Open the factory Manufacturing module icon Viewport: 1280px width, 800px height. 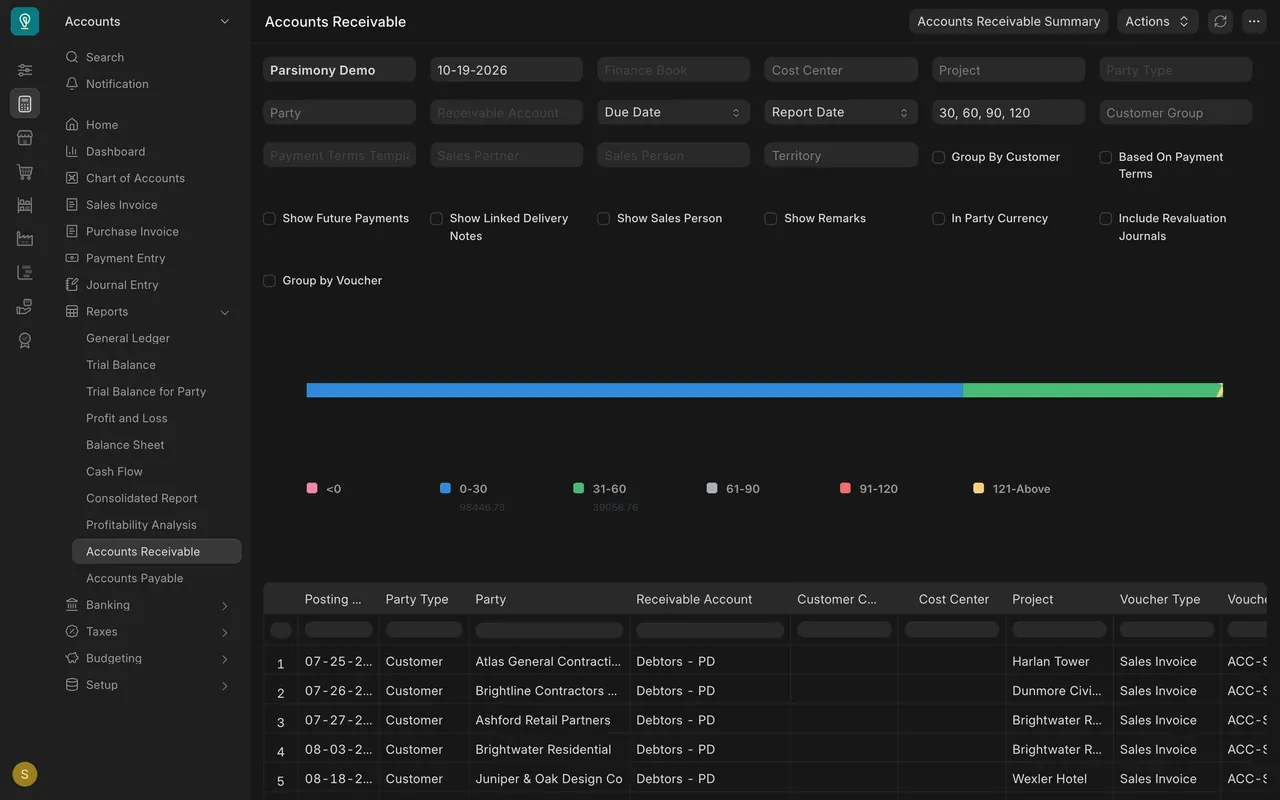coord(25,239)
